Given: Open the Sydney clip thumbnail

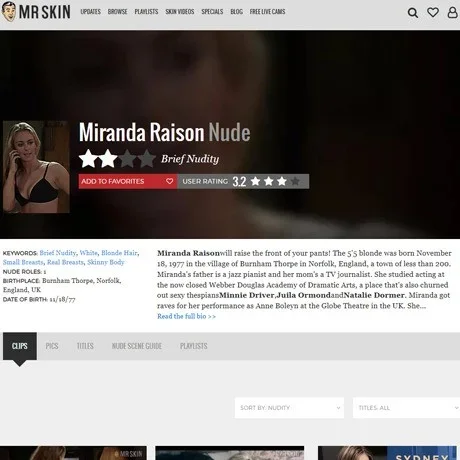Looking at the screenshot, I should pos(387,453).
